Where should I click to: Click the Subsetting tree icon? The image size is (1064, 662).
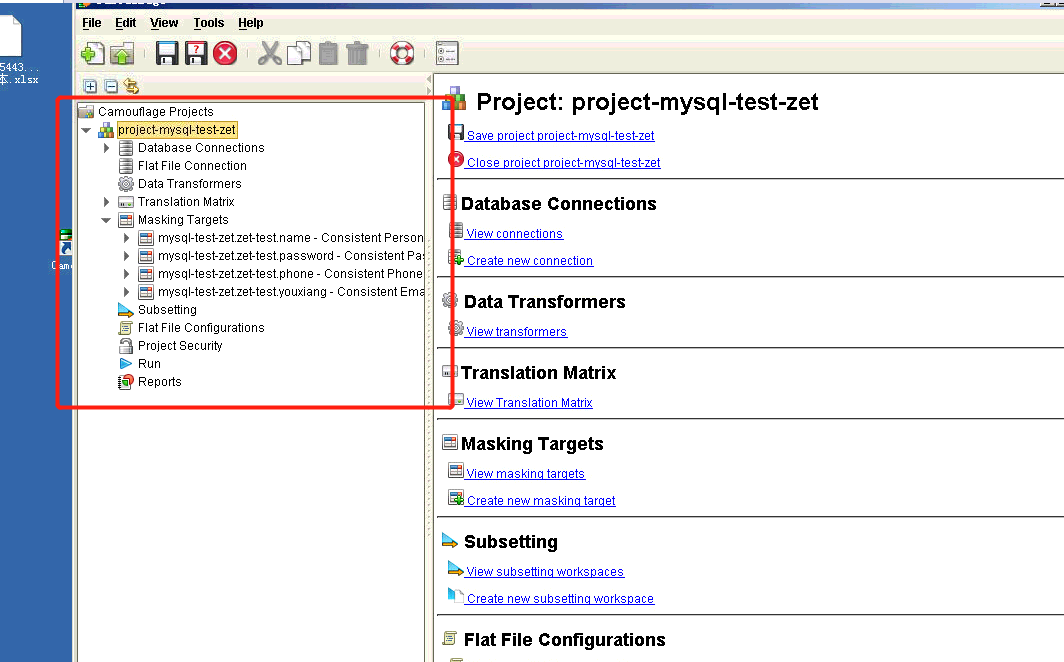126,310
